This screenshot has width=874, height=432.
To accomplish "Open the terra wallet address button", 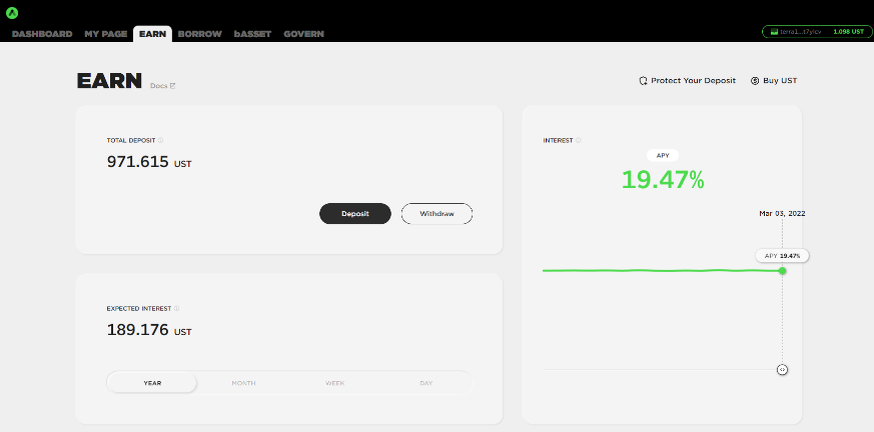I will click(816, 32).
